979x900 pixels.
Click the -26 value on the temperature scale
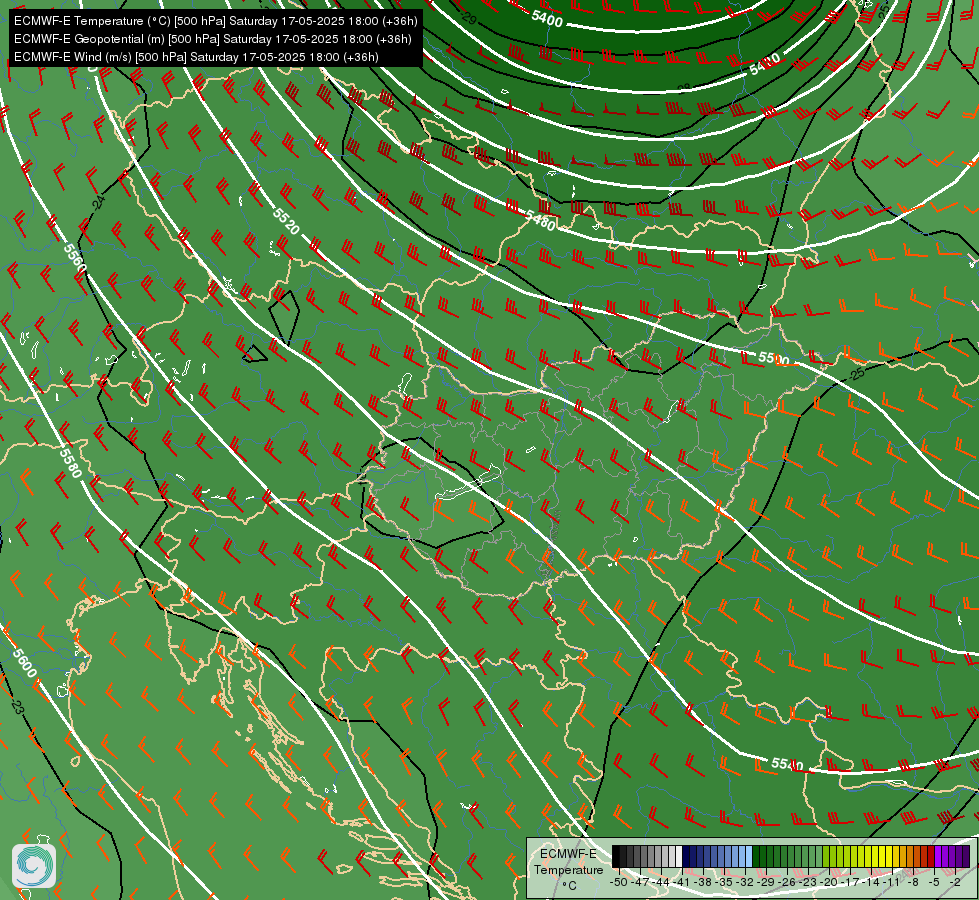(787, 882)
